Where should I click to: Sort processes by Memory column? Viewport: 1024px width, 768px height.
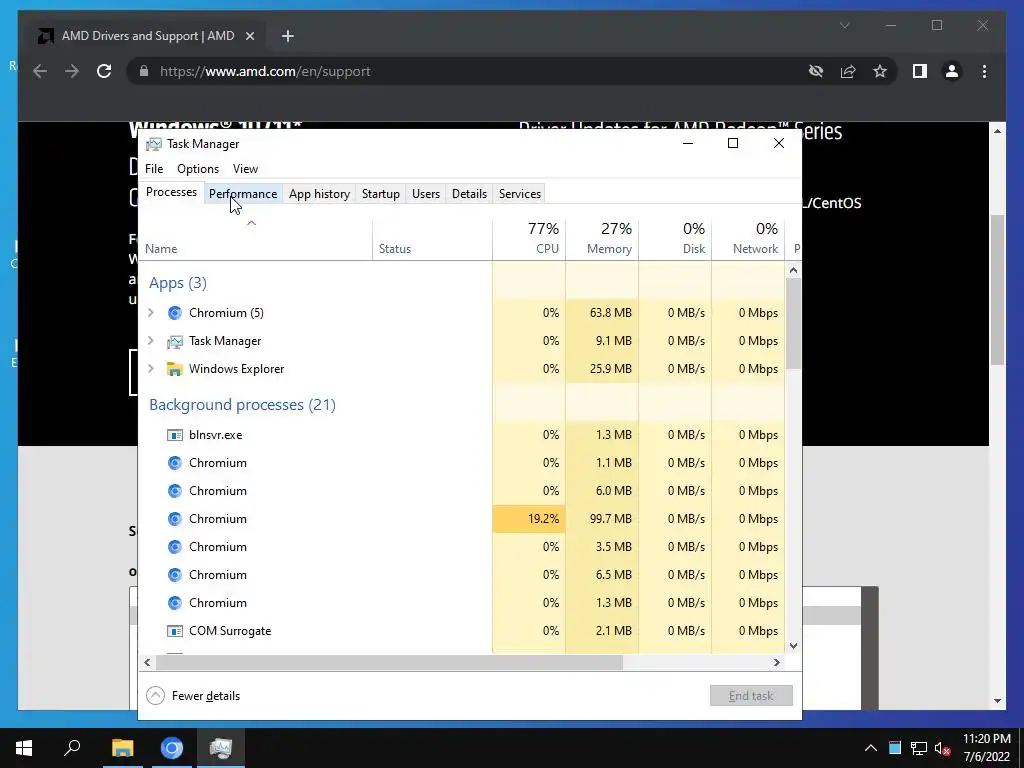coord(602,240)
